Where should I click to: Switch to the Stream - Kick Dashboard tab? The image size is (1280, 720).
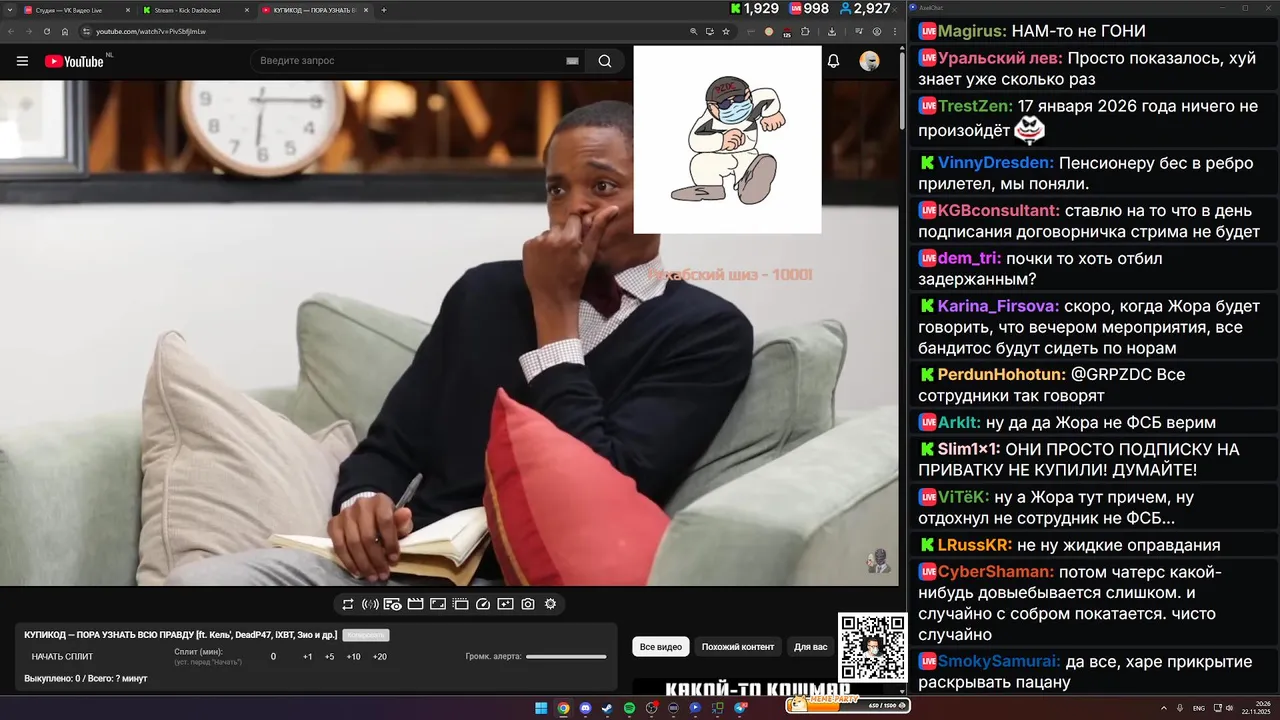pyautogui.click(x=195, y=10)
